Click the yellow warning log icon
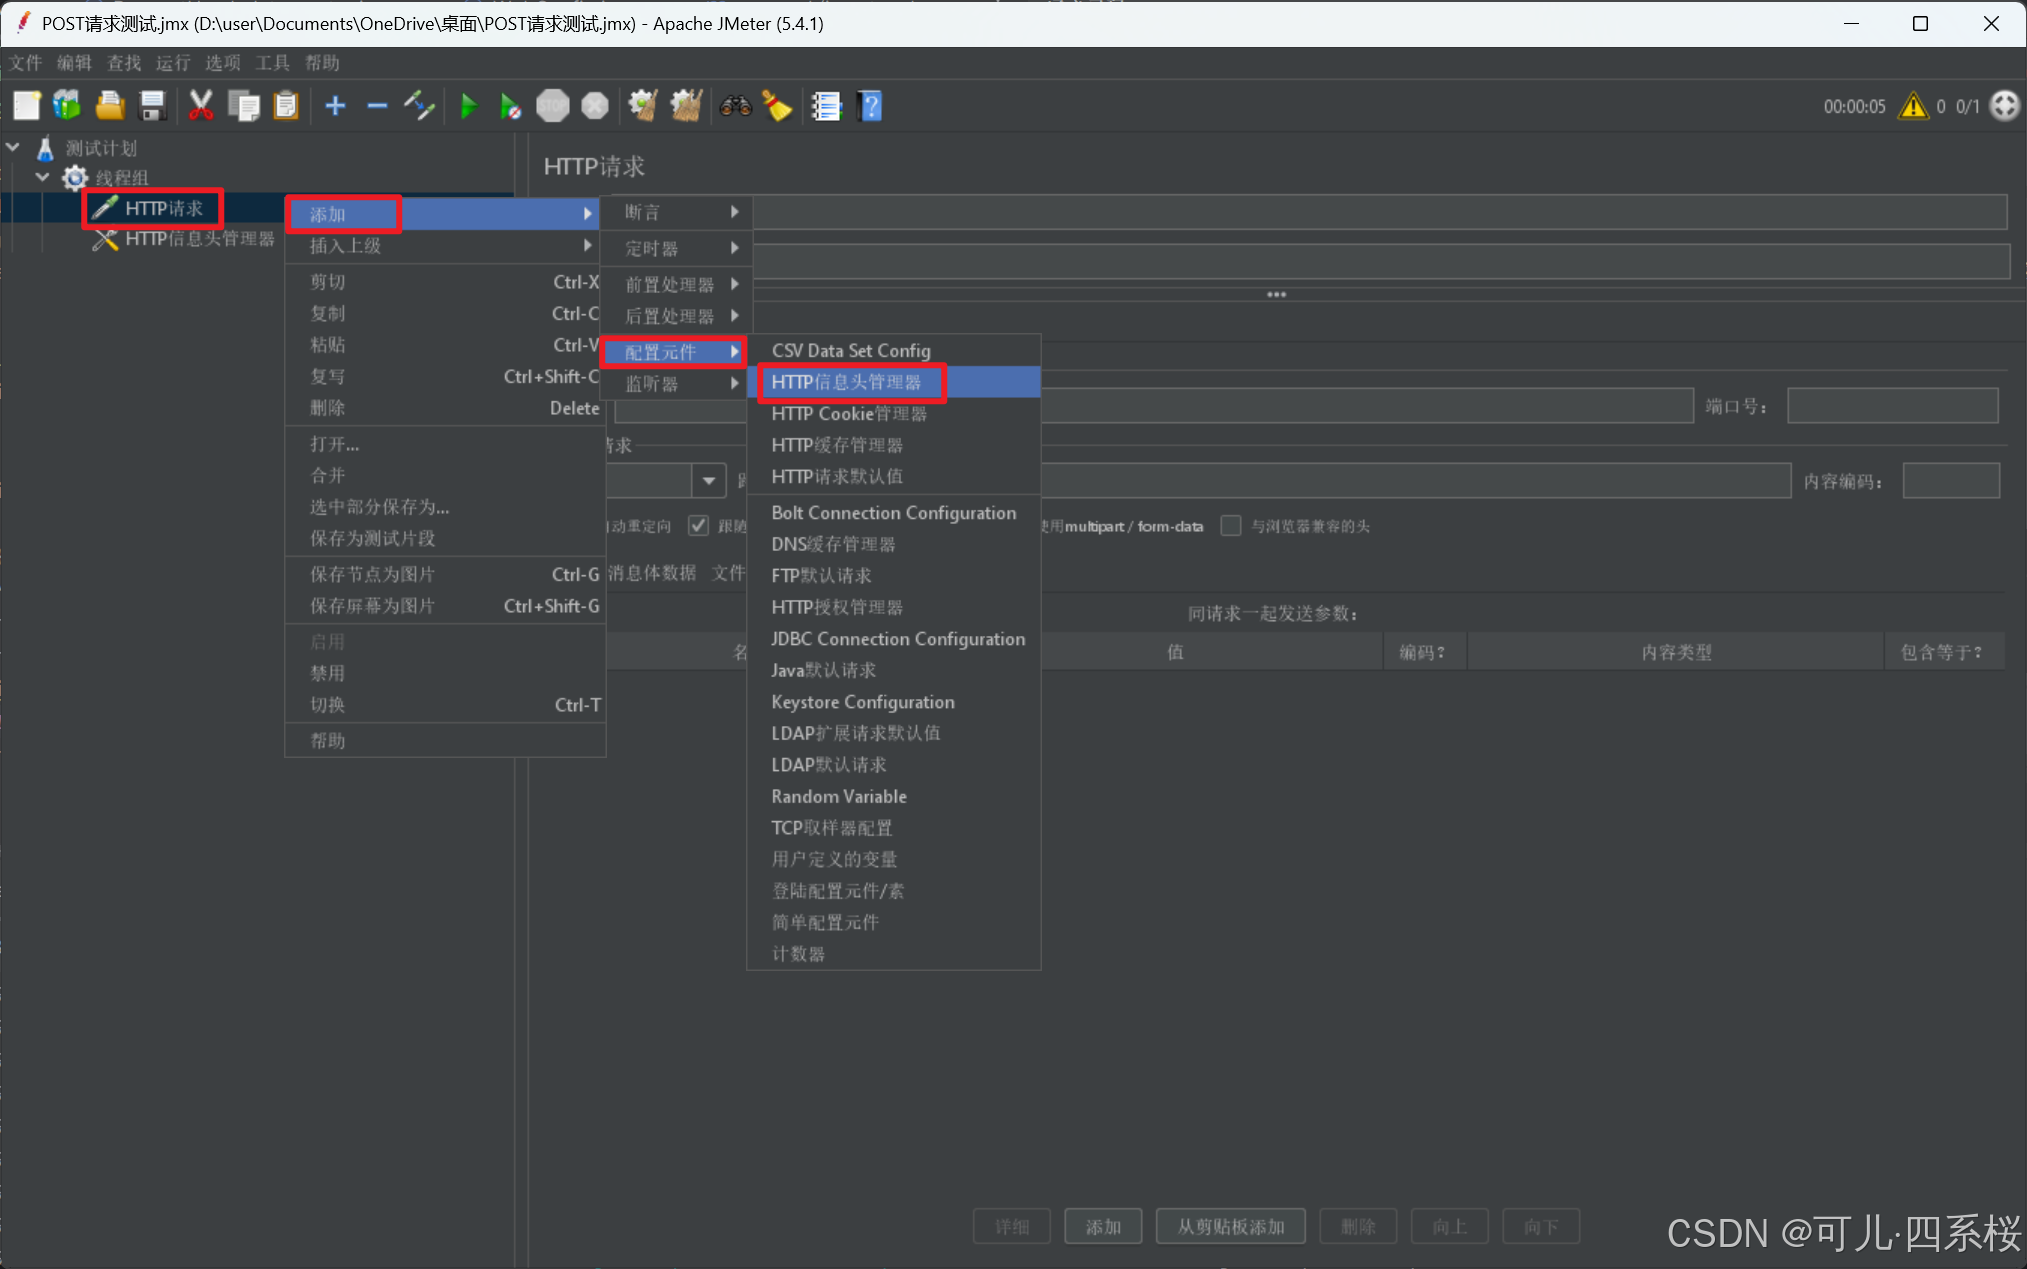2027x1269 pixels. click(x=1913, y=106)
